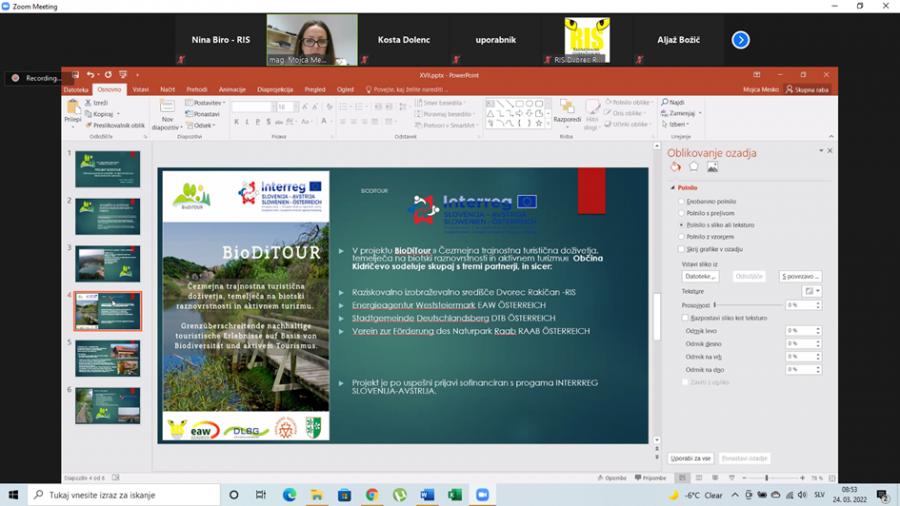Select Polnilo z vzorcem radio button

[681, 236]
